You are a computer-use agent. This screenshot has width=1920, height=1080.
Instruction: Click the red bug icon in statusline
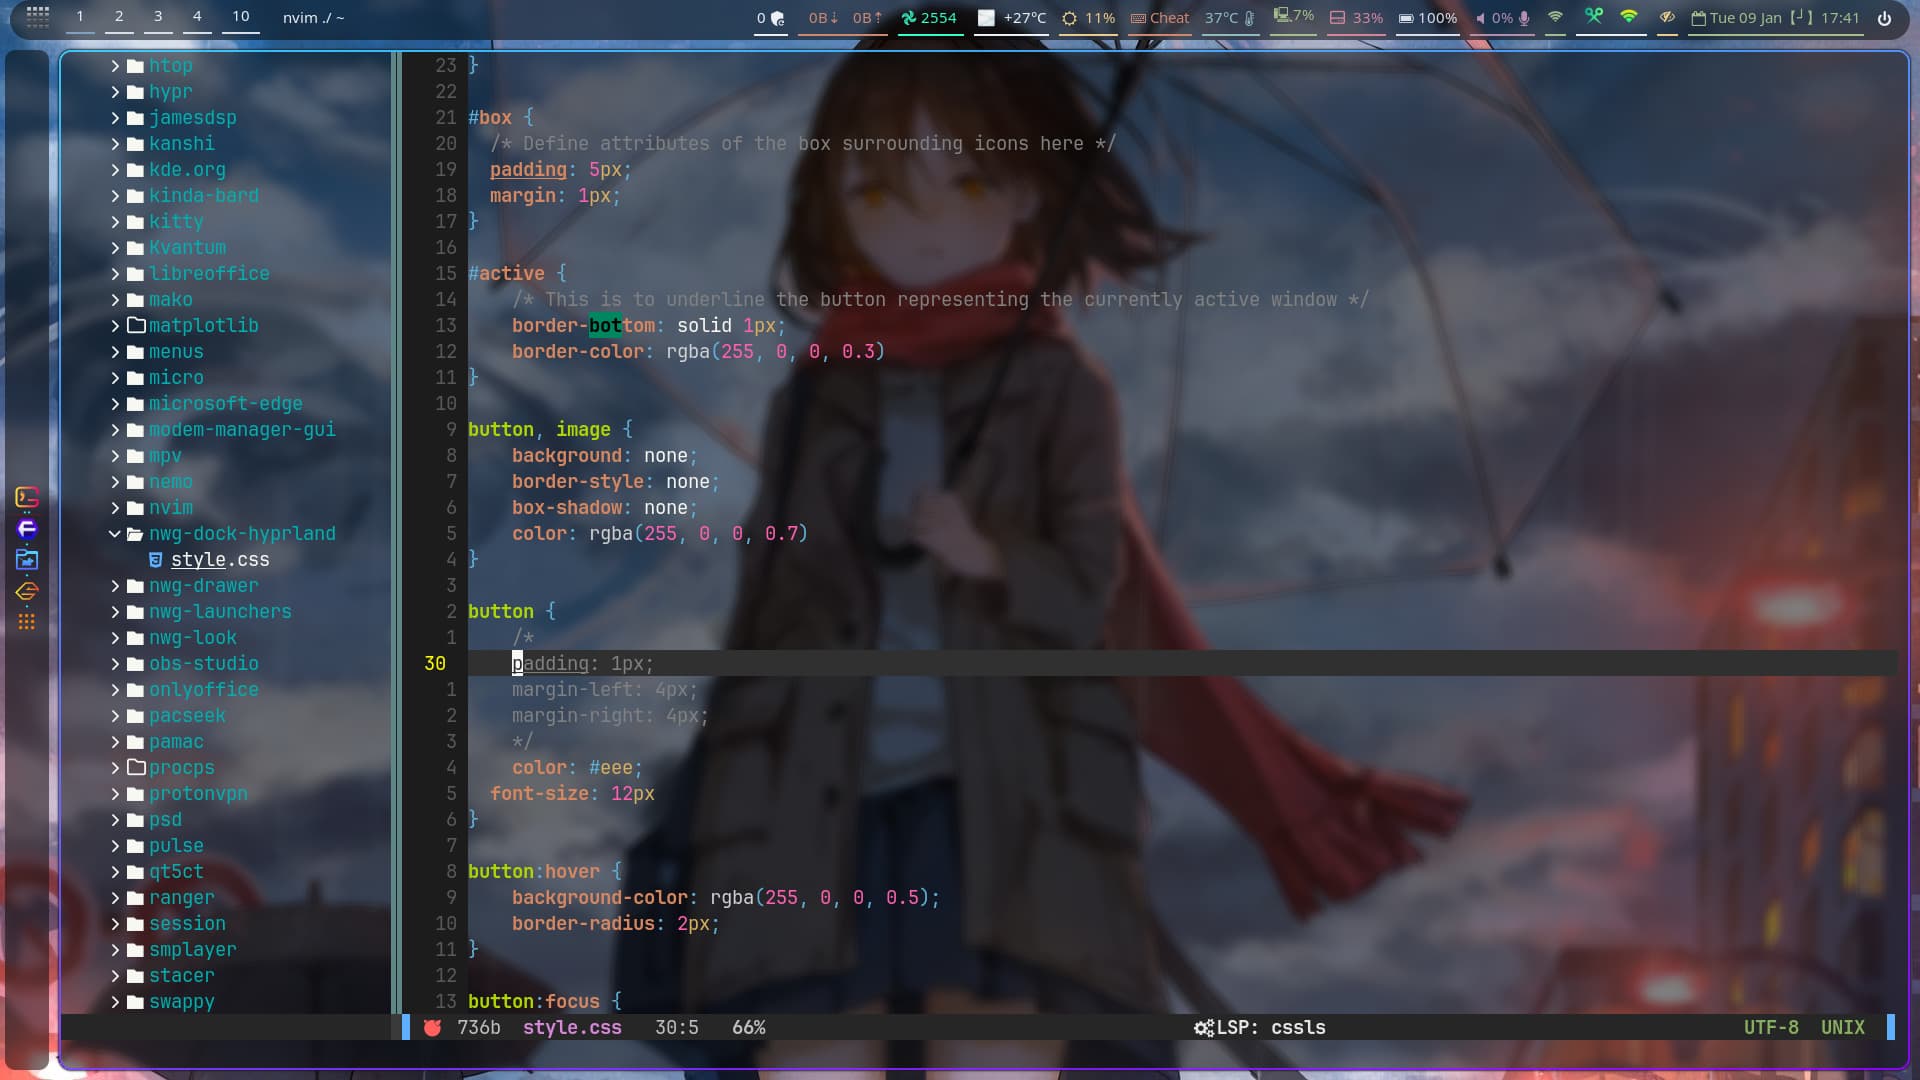(432, 1027)
